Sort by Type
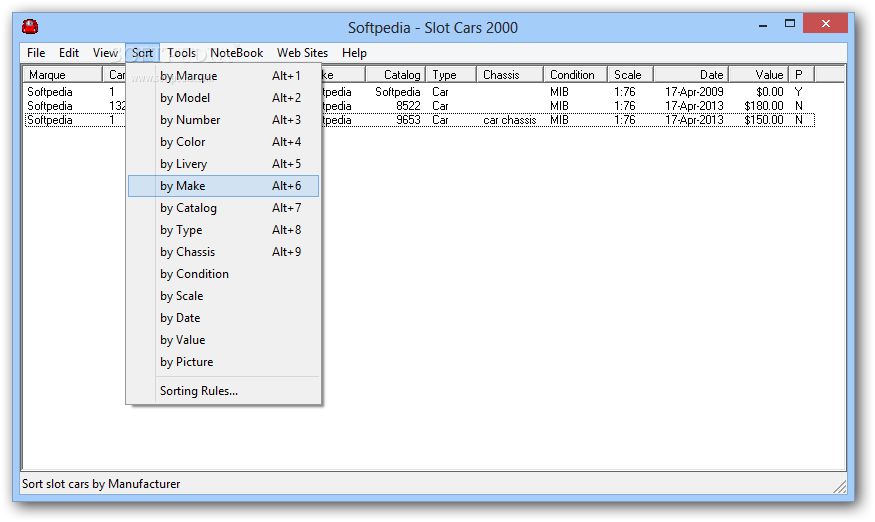The height and width of the screenshot is (522, 875). [x=223, y=230]
